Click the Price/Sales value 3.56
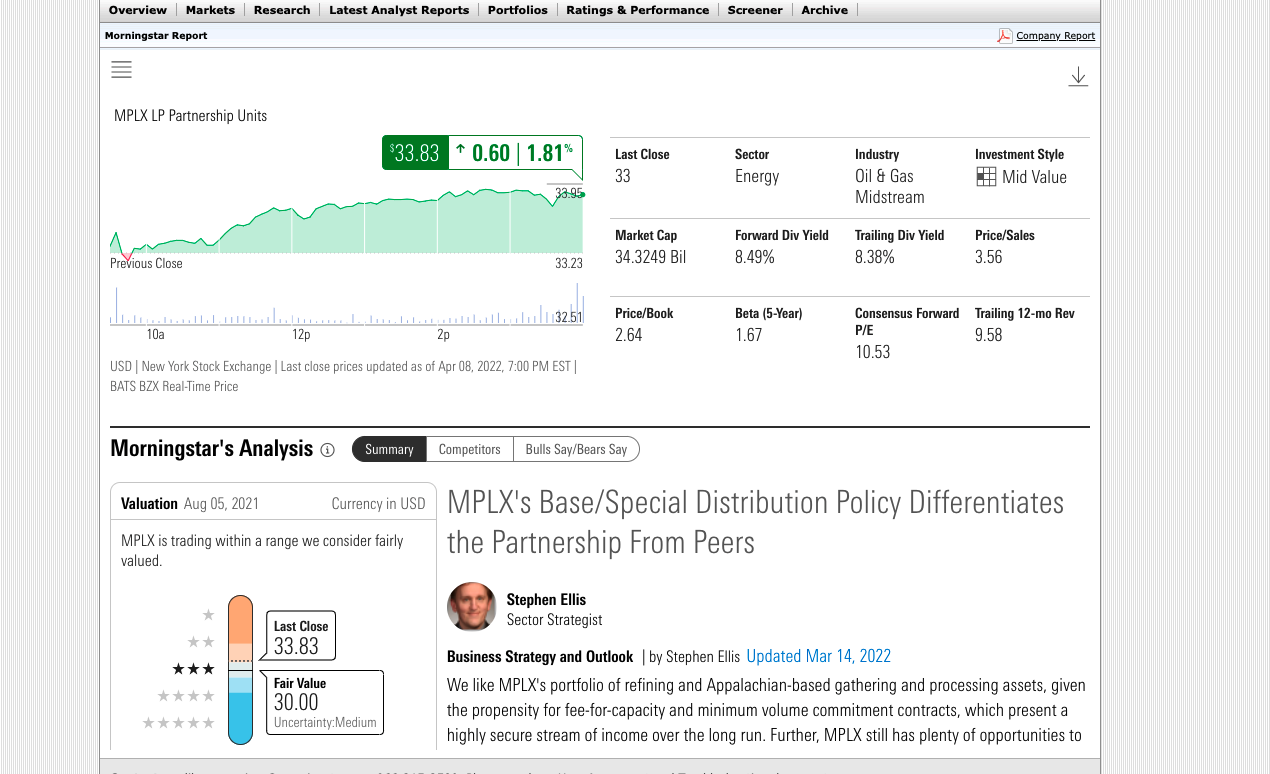 (989, 257)
